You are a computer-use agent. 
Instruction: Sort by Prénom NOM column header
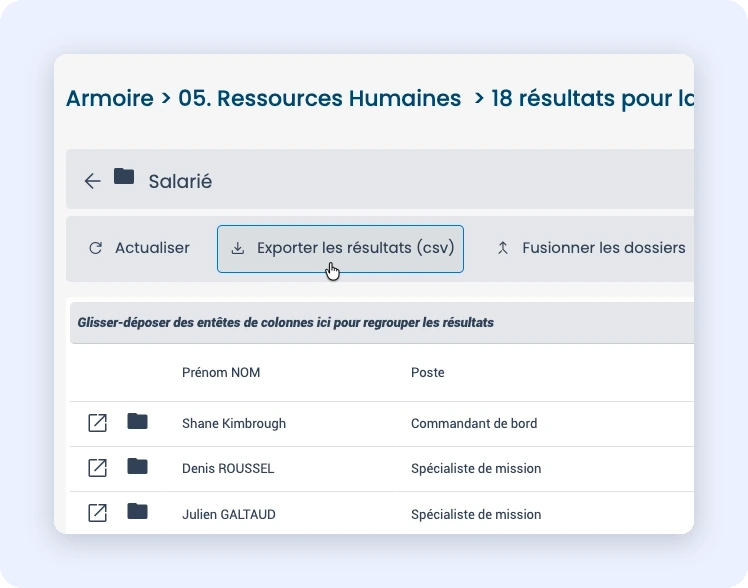click(221, 372)
